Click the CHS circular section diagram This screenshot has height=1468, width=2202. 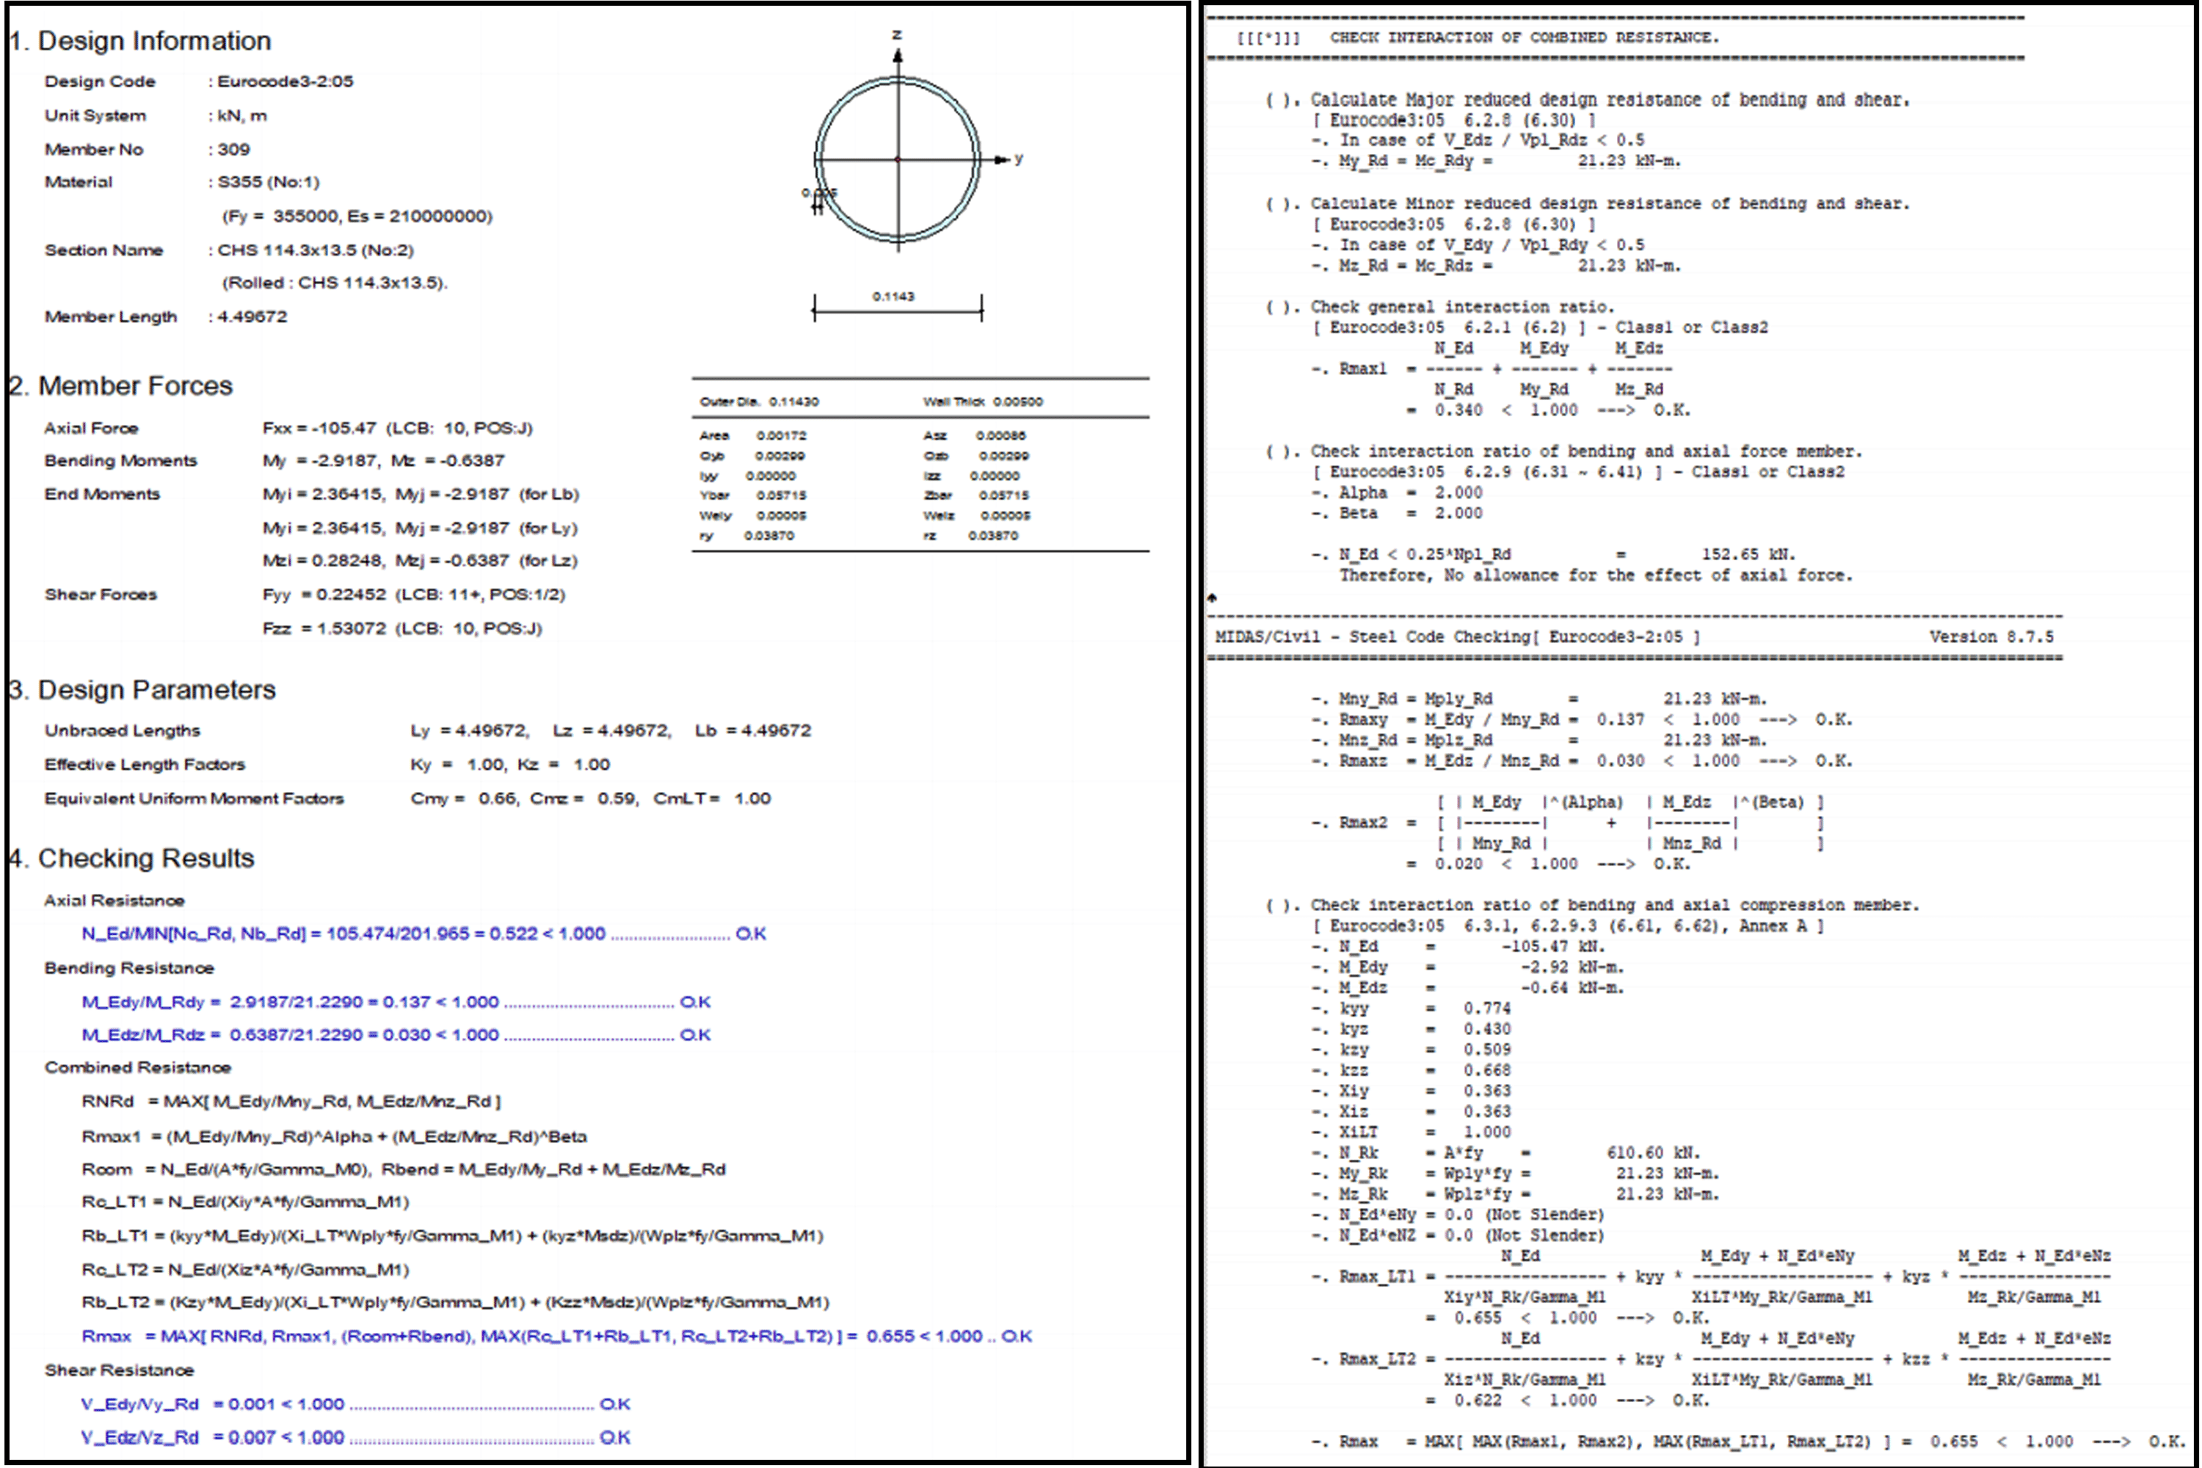click(897, 160)
